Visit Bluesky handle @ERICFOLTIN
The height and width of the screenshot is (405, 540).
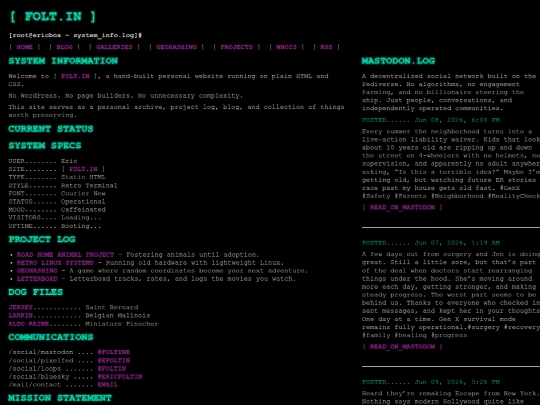pos(120,377)
